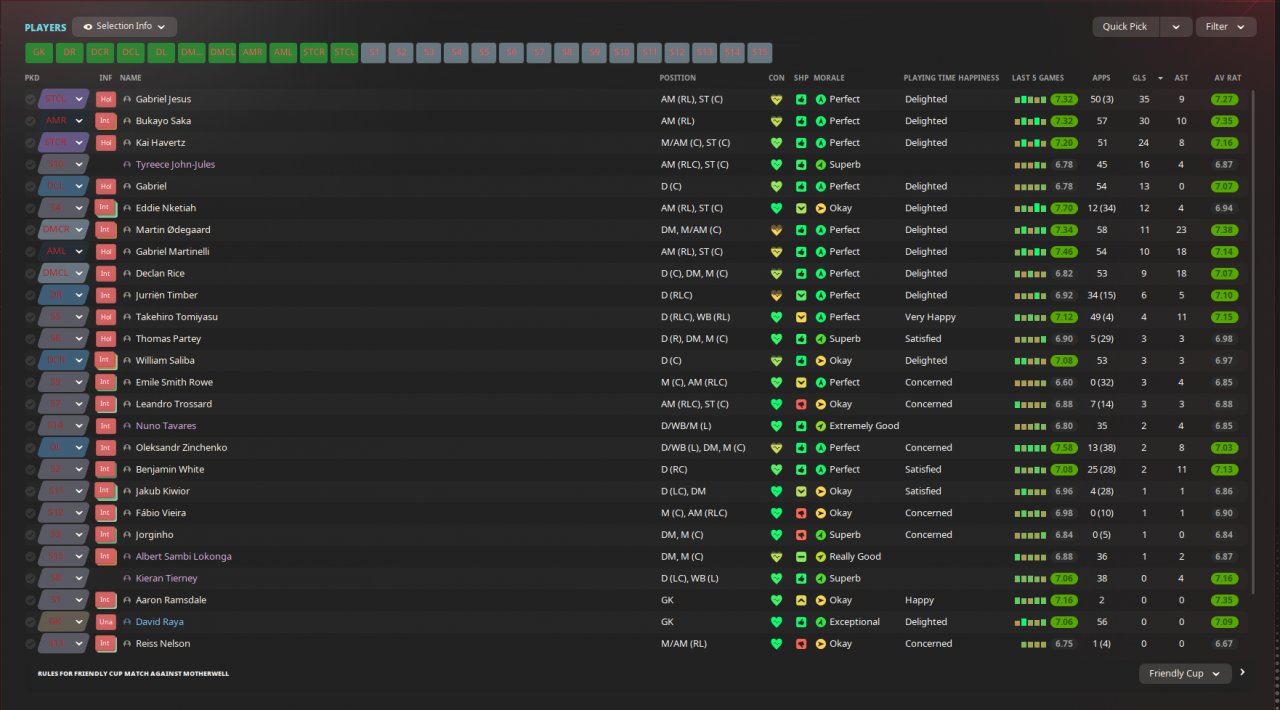Screen dimensions: 1280x710
Task: Open Bukayo Saka's AMR position dropdown
Action: coord(64,121)
